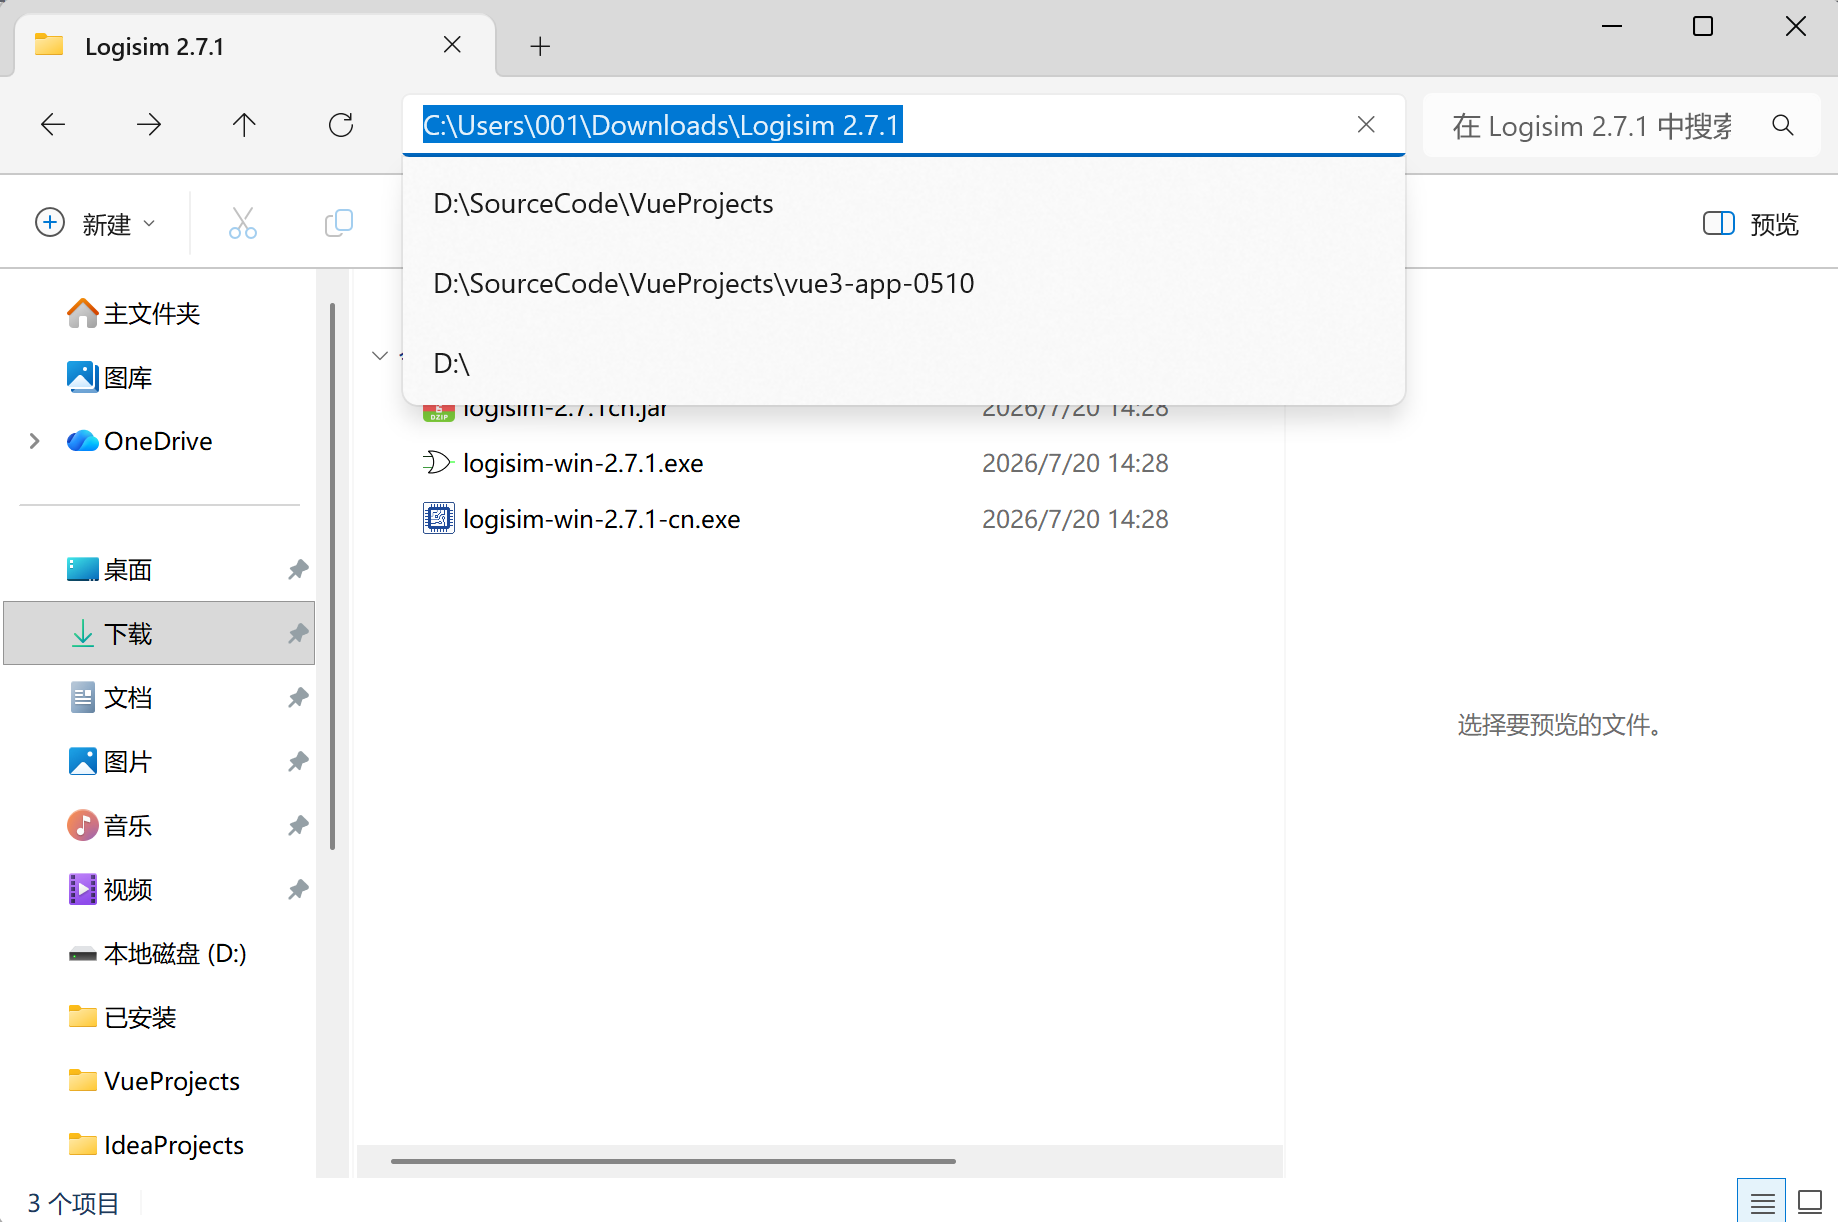Open a new tab with plus
Viewport: 1838px width, 1222px height.
tap(540, 46)
